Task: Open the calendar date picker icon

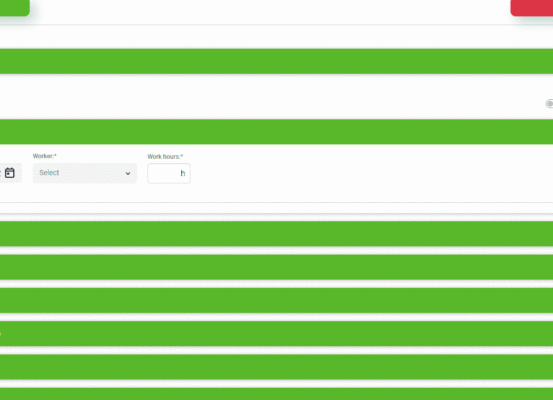Action: point(10,173)
